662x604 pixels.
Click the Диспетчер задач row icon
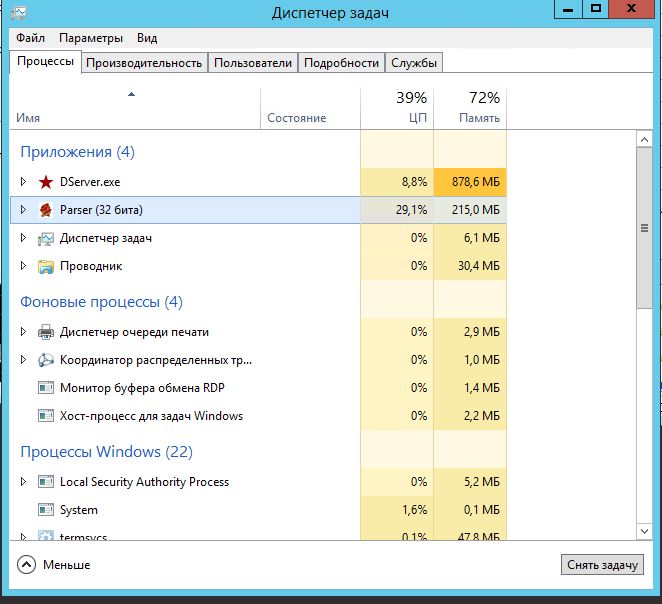coord(46,238)
